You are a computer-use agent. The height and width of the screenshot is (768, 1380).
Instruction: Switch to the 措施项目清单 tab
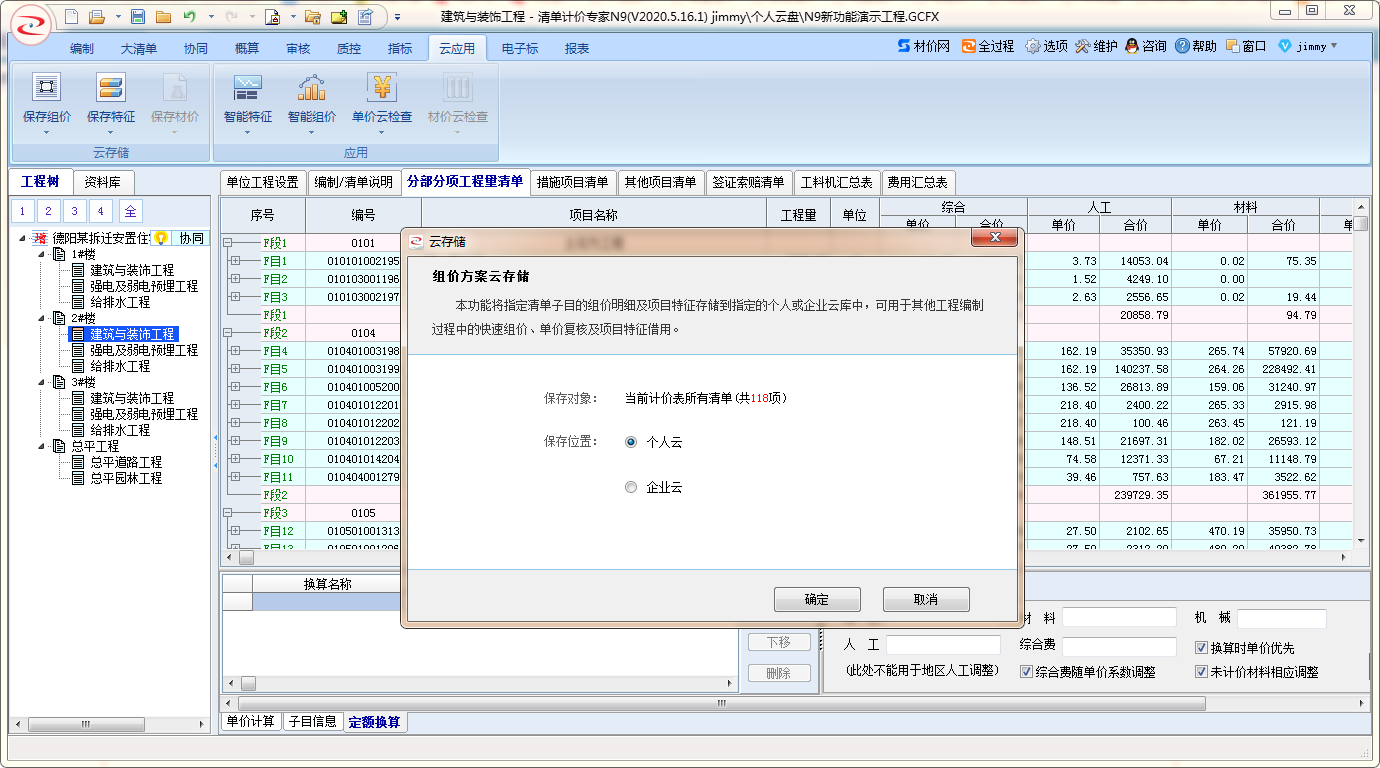573,182
